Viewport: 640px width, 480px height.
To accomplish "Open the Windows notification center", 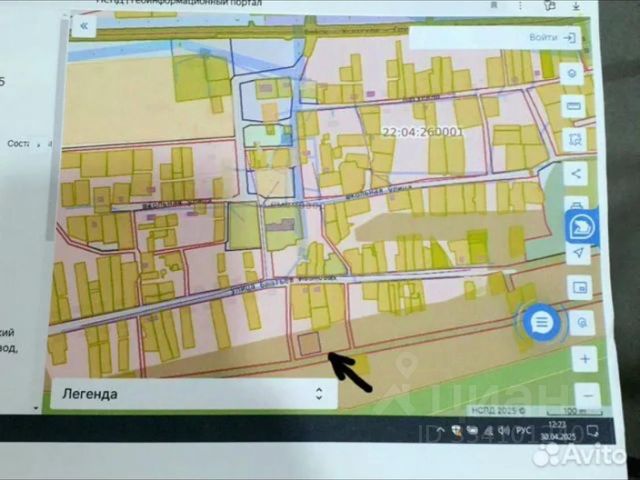I will 592,431.
